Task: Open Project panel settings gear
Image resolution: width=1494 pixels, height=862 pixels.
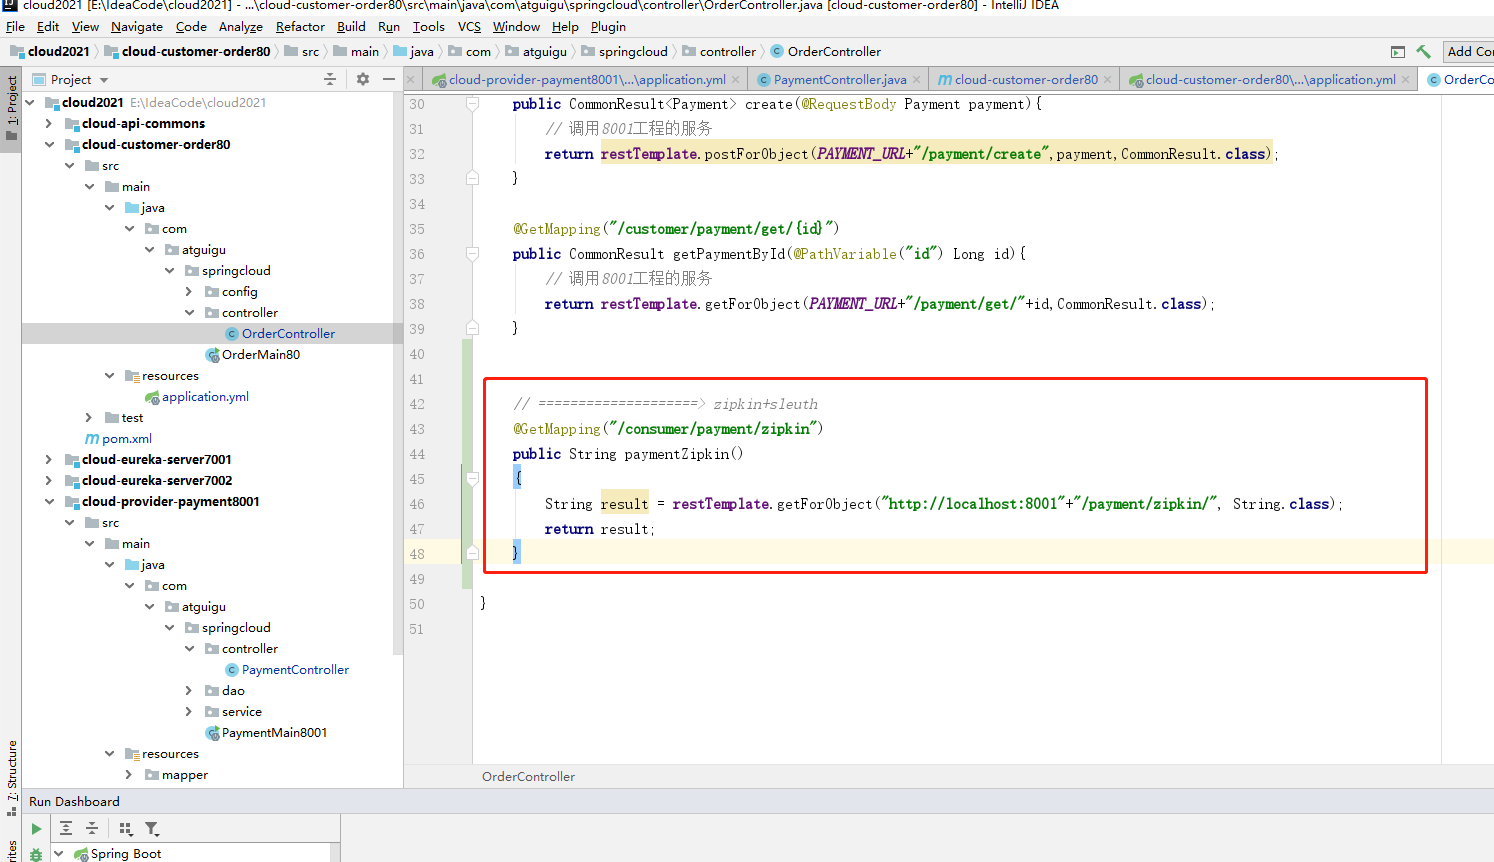Action: [x=363, y=79]
